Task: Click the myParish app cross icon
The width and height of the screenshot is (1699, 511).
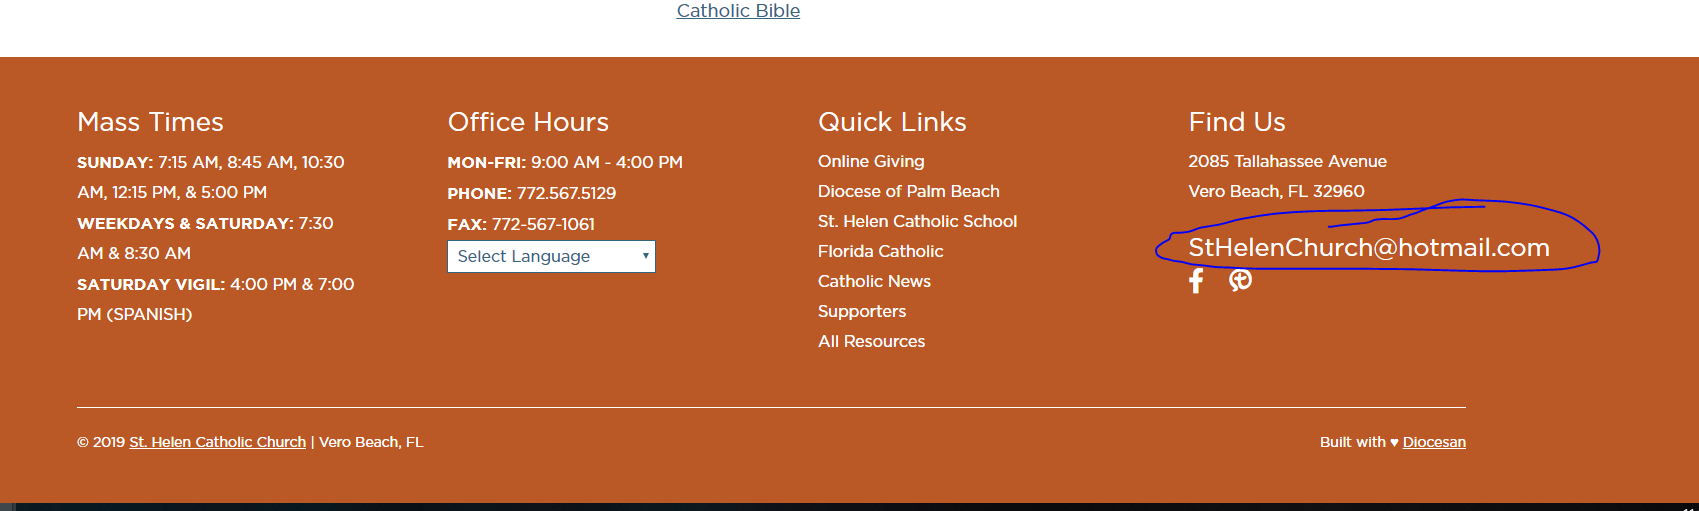Action: pos(1240,281)
